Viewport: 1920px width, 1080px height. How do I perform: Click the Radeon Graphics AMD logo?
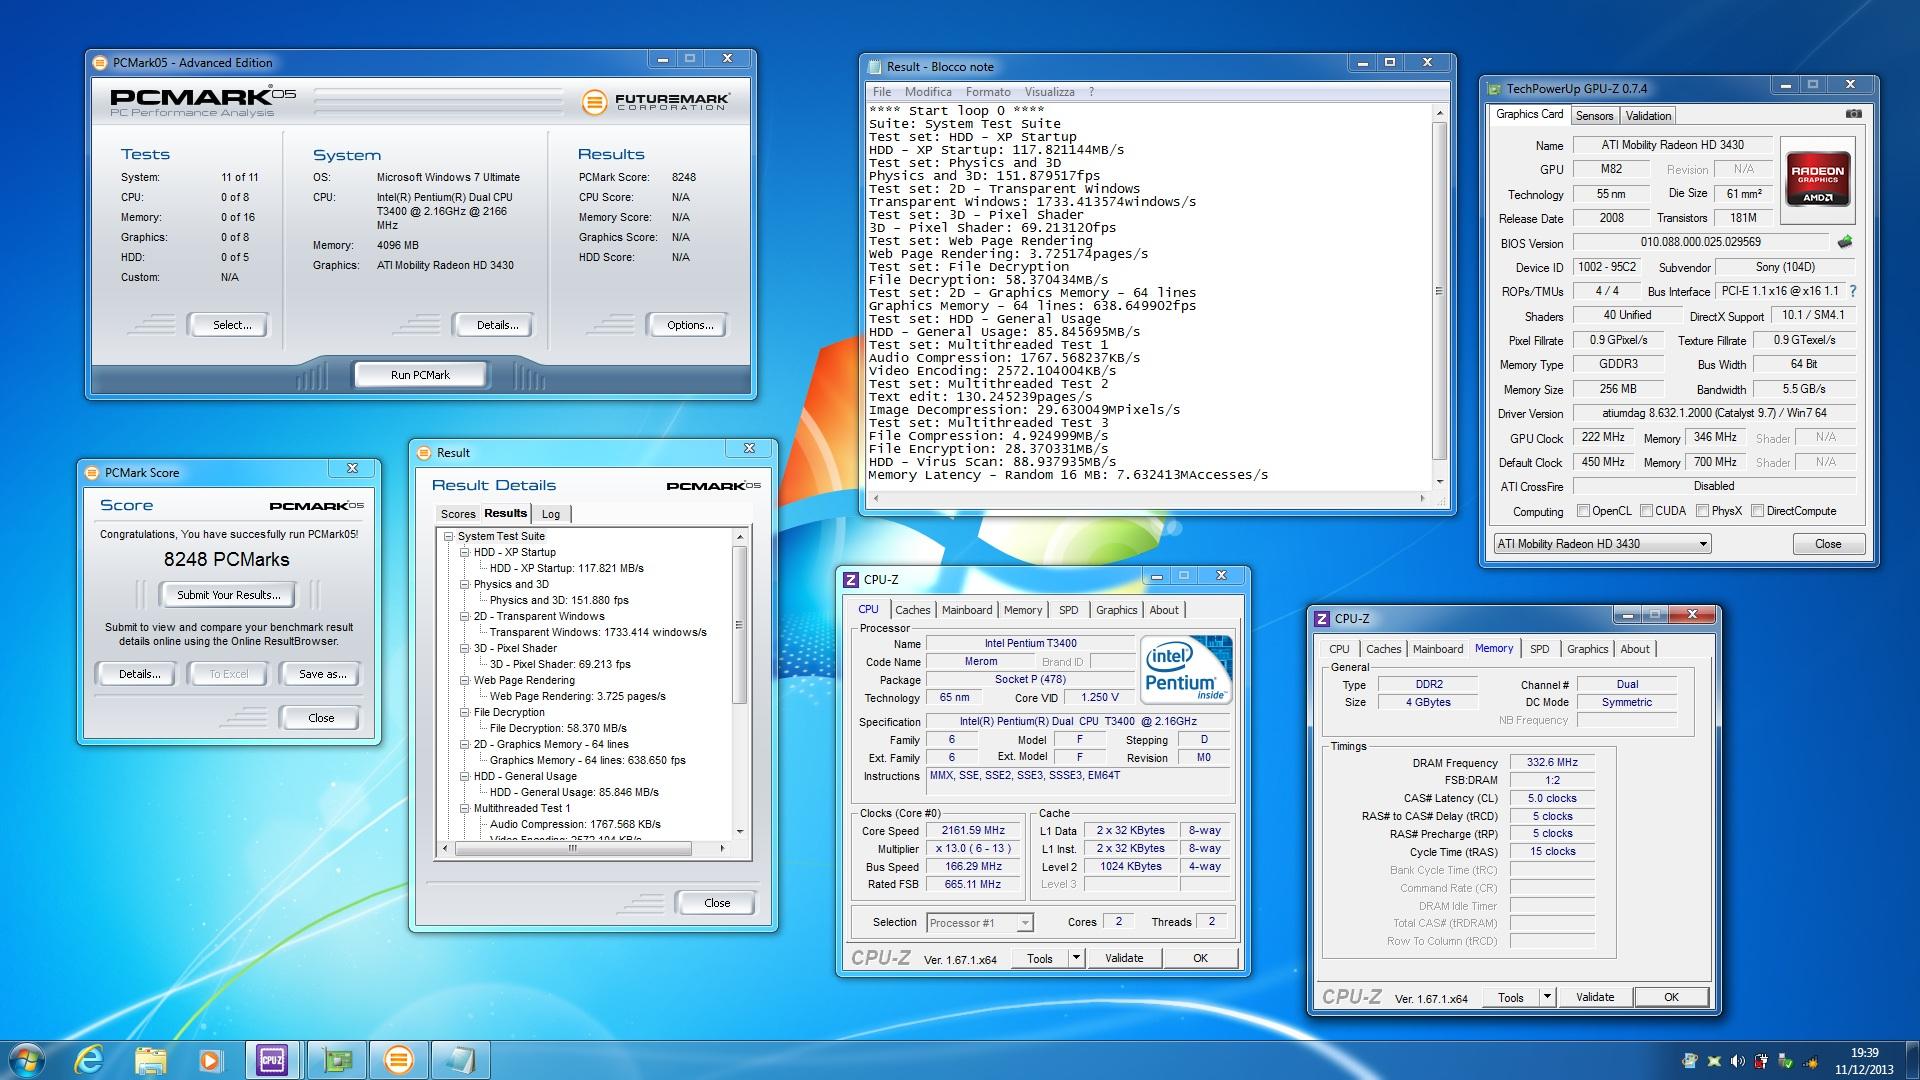[x=1817, y=178]
